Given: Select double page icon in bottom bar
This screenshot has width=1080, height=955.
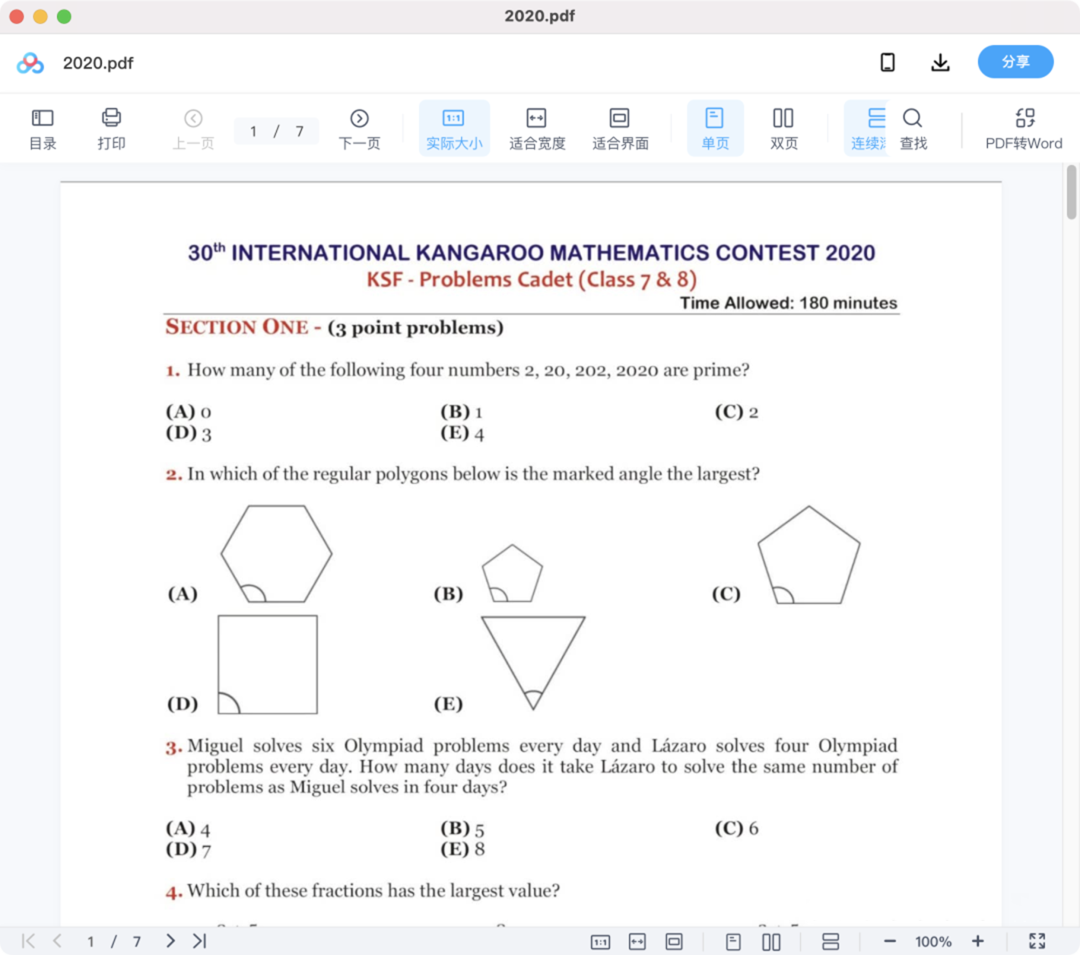Looking at the screenshot, I should 771,941.
